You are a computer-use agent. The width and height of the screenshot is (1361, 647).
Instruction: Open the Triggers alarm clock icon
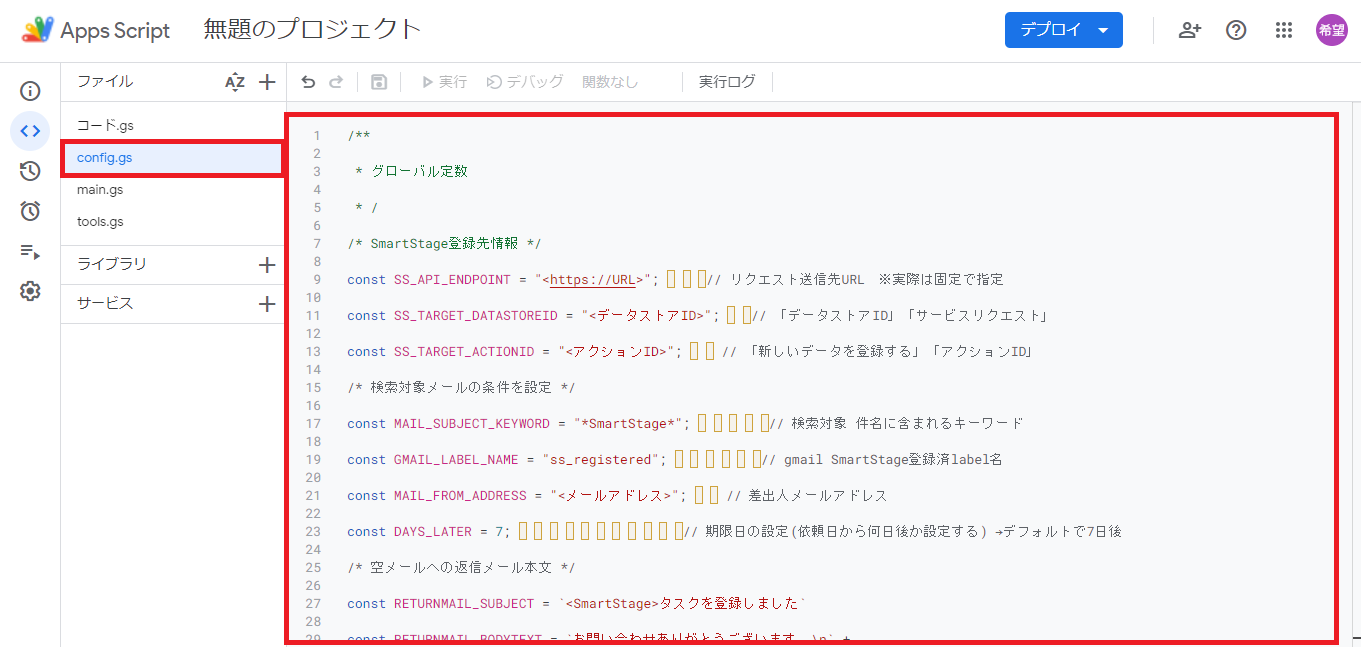coord(30,211)
